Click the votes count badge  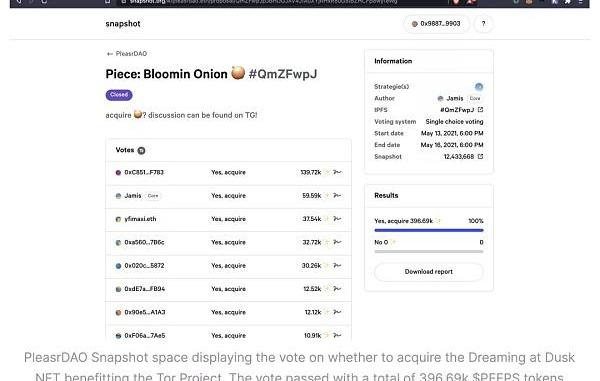pos(141,150)
